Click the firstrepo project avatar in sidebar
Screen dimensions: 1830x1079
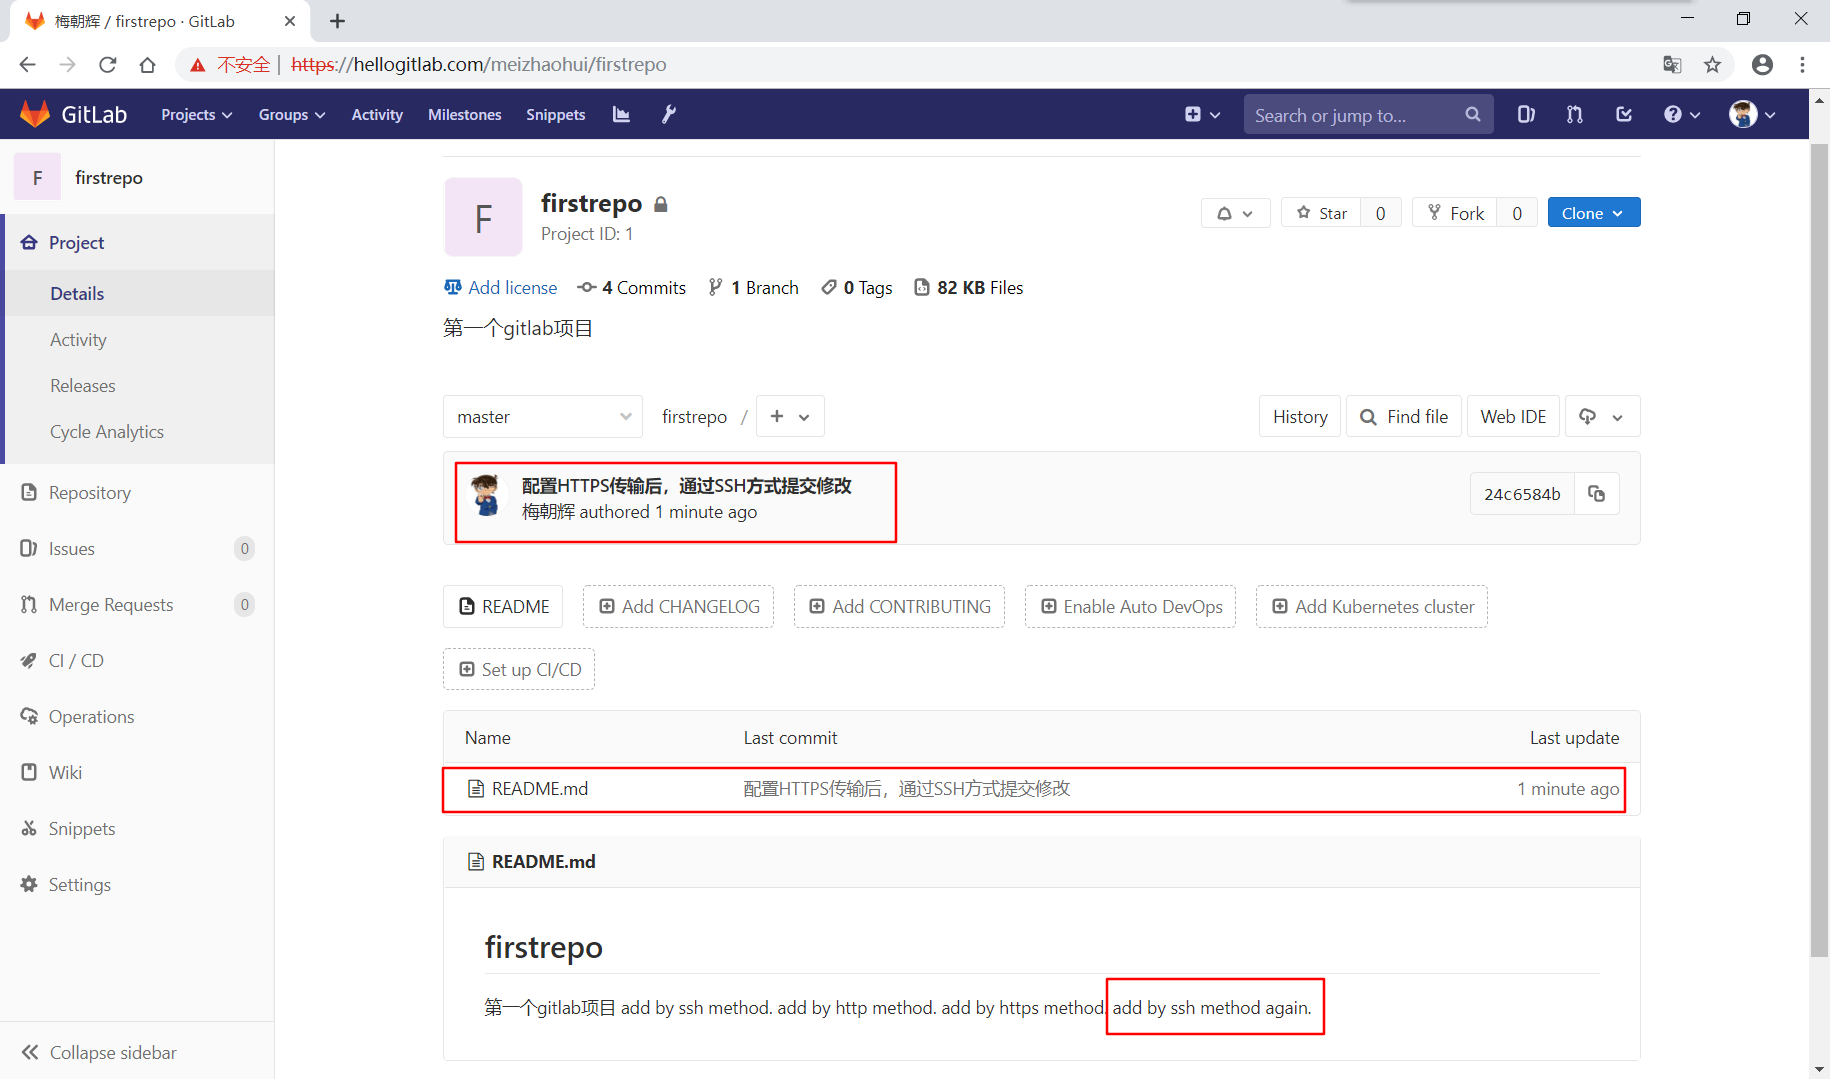pyautogui.click(x=37, y=177)
